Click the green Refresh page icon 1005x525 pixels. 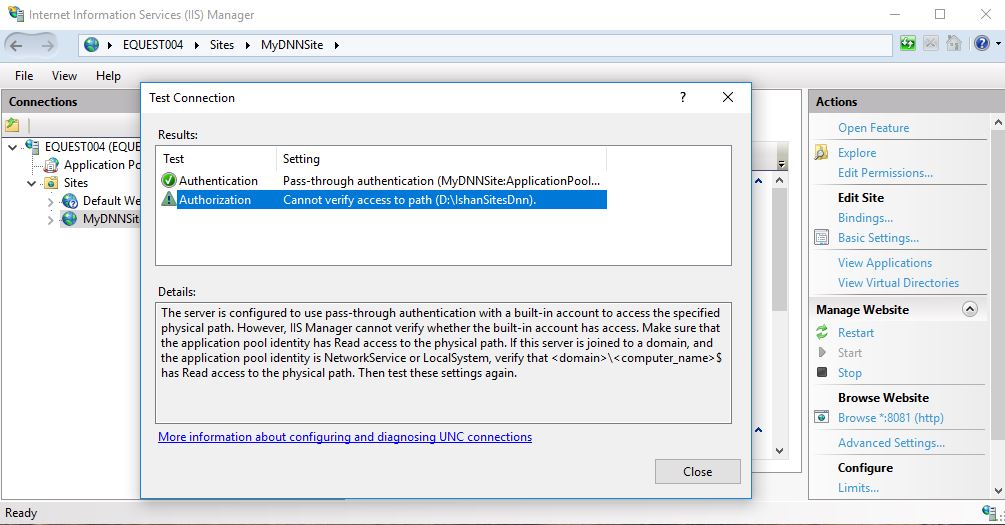[x=908, y=44]
